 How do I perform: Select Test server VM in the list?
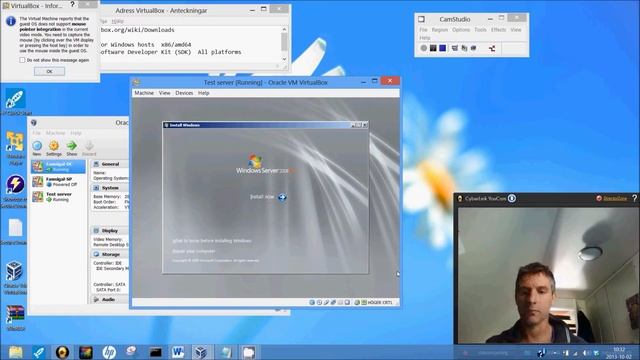pyautogui.click(x=58, y=197)
